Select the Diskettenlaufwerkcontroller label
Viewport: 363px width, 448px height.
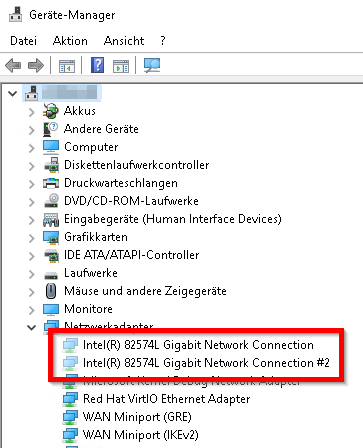click(x=136, y=165)
